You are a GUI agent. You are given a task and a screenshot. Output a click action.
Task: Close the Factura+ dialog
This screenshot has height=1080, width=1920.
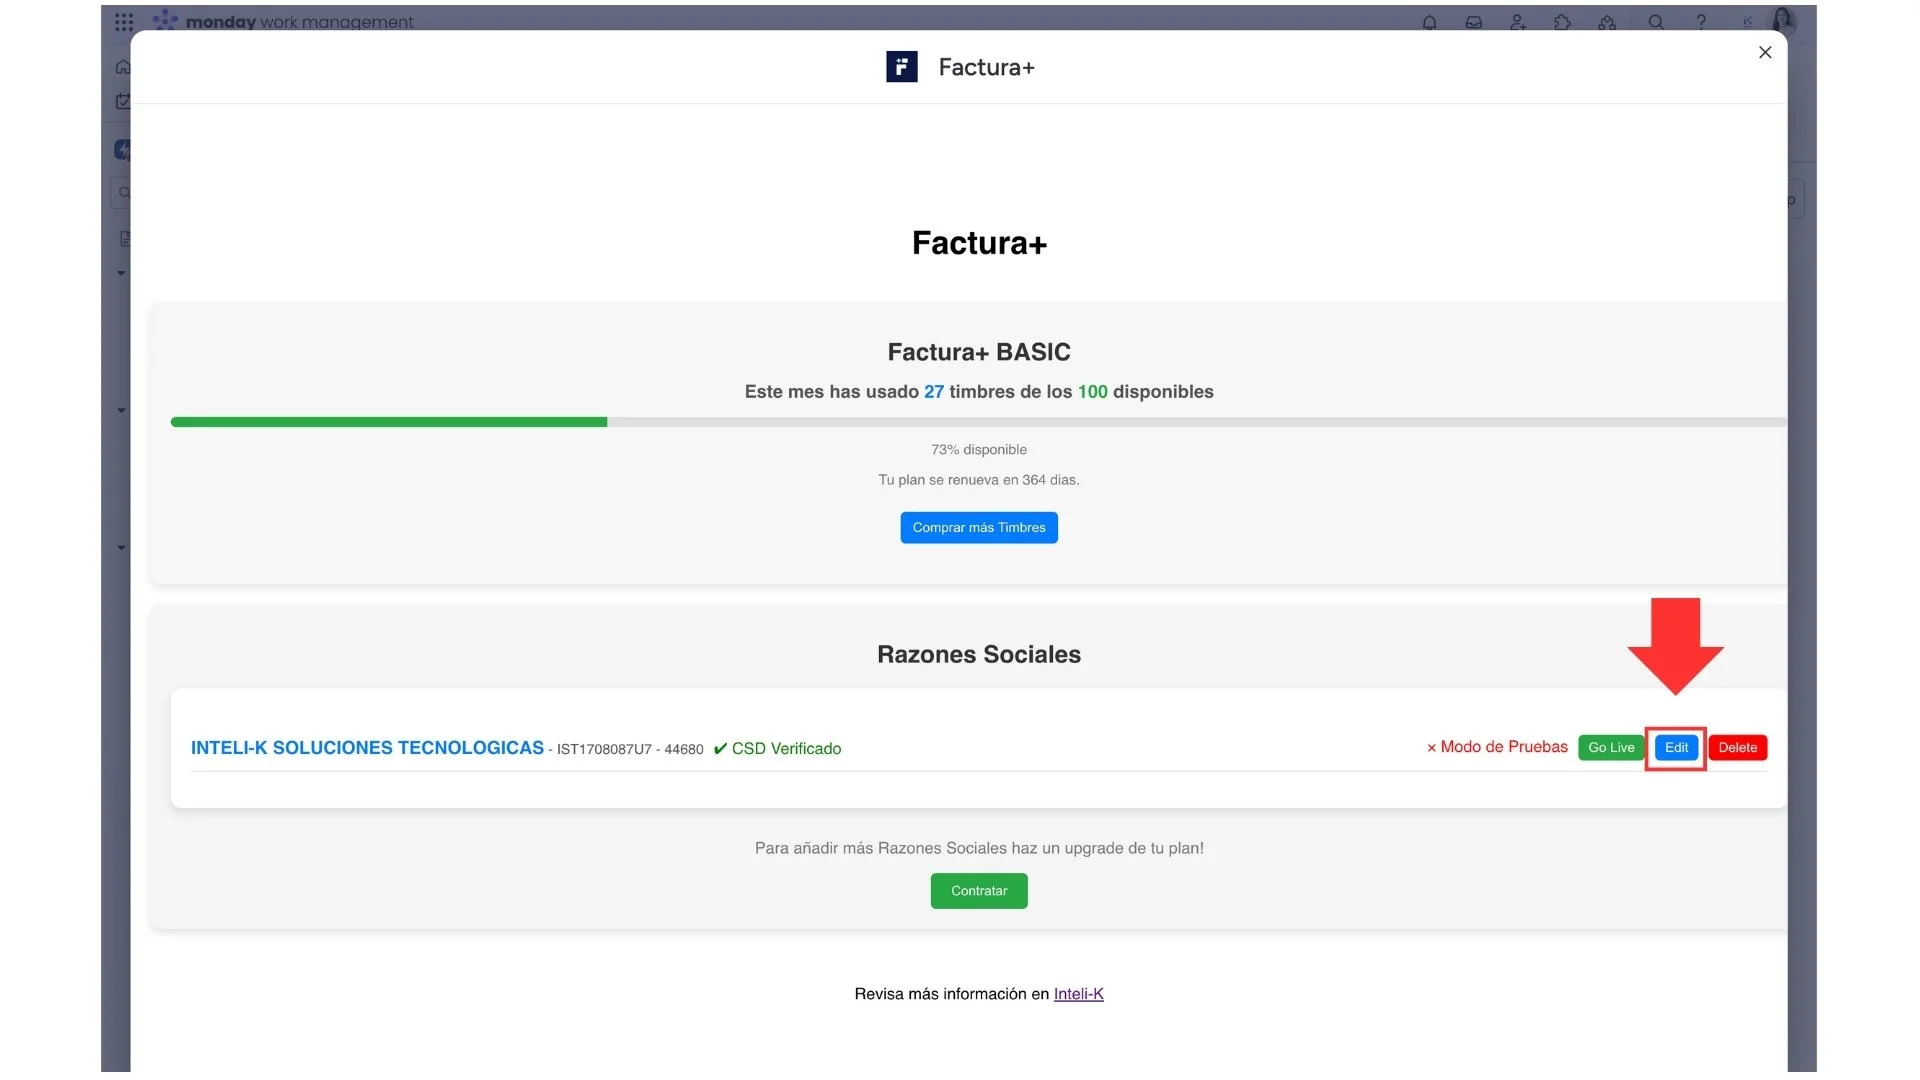[1765, 52]
